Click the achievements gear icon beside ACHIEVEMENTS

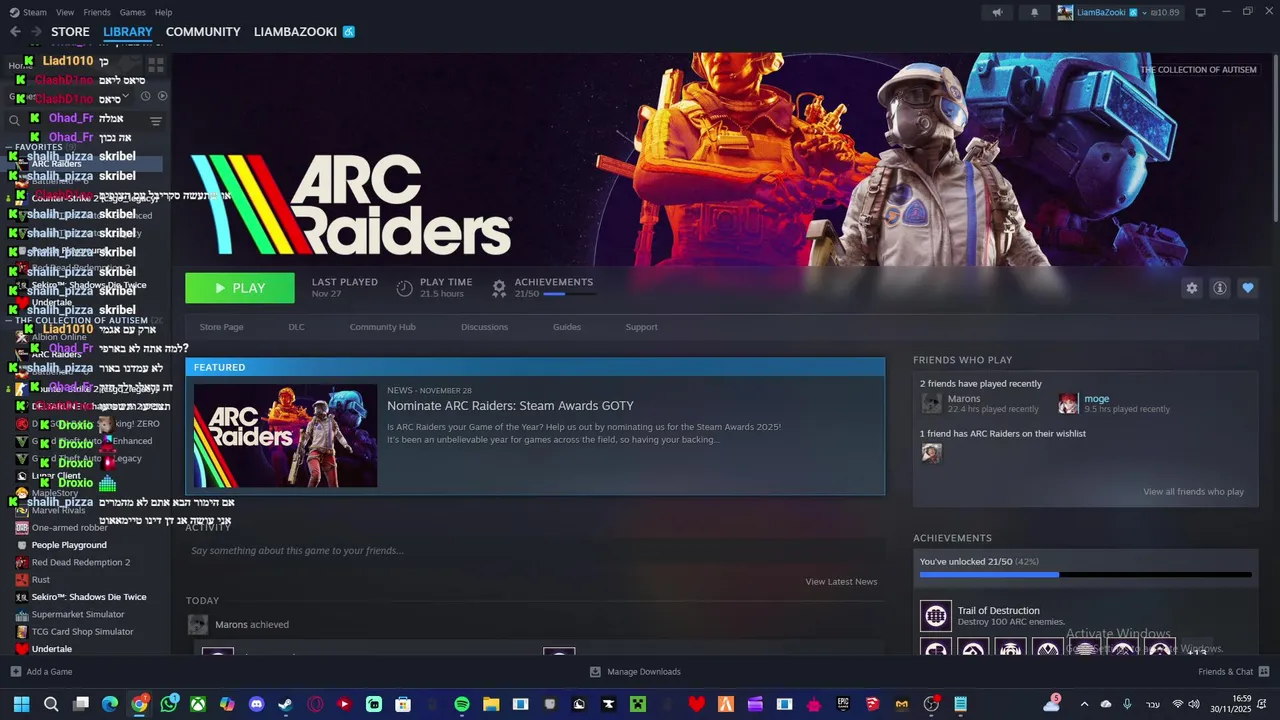click(x=499, y=288)
